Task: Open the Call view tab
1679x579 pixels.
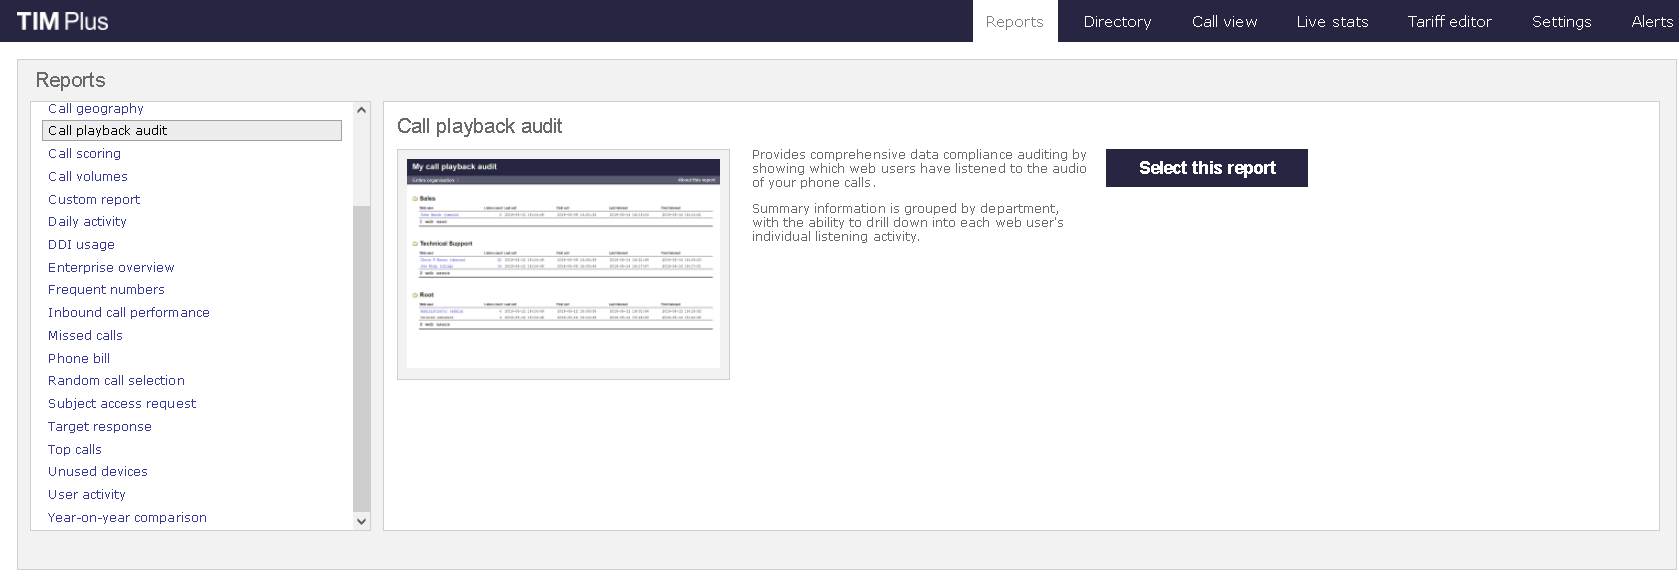Action: tap(1224, 21)
